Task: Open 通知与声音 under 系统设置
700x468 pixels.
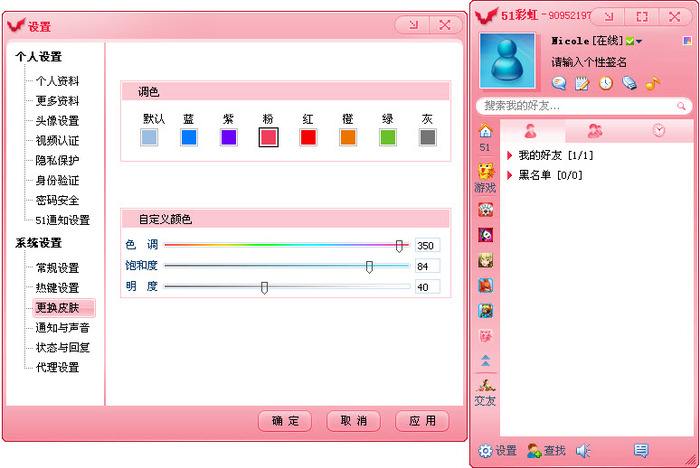Action: coord(62,328)
